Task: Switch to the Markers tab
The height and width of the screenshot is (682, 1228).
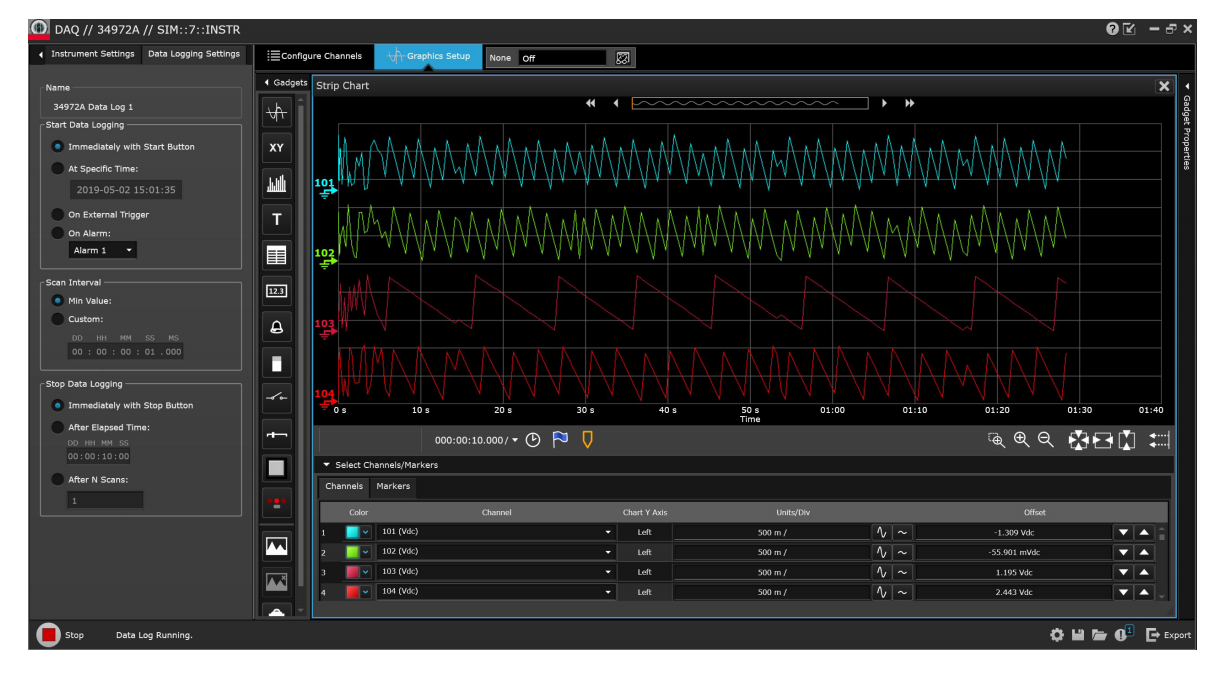Action: [x=393, y=487]
